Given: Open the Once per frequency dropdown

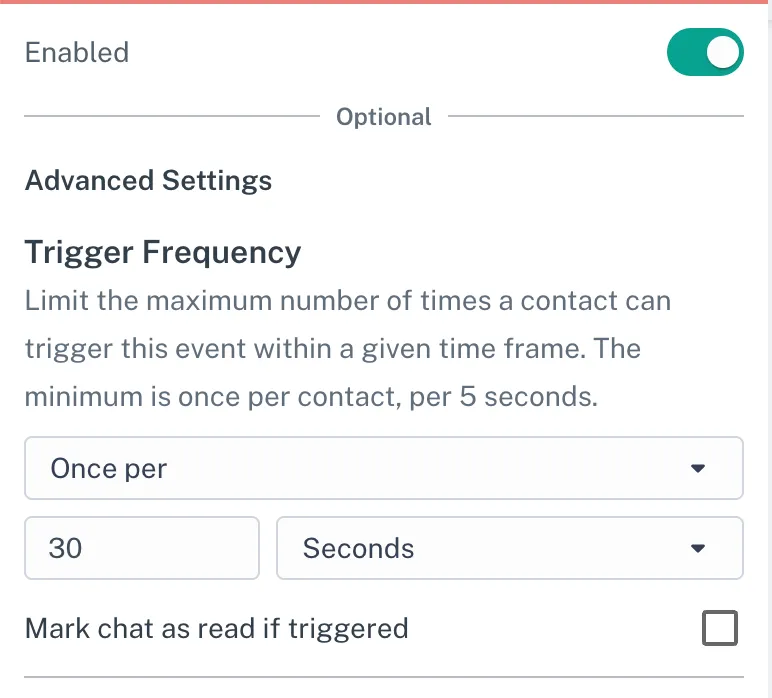Looking at the screenshot, I should 383,468.
